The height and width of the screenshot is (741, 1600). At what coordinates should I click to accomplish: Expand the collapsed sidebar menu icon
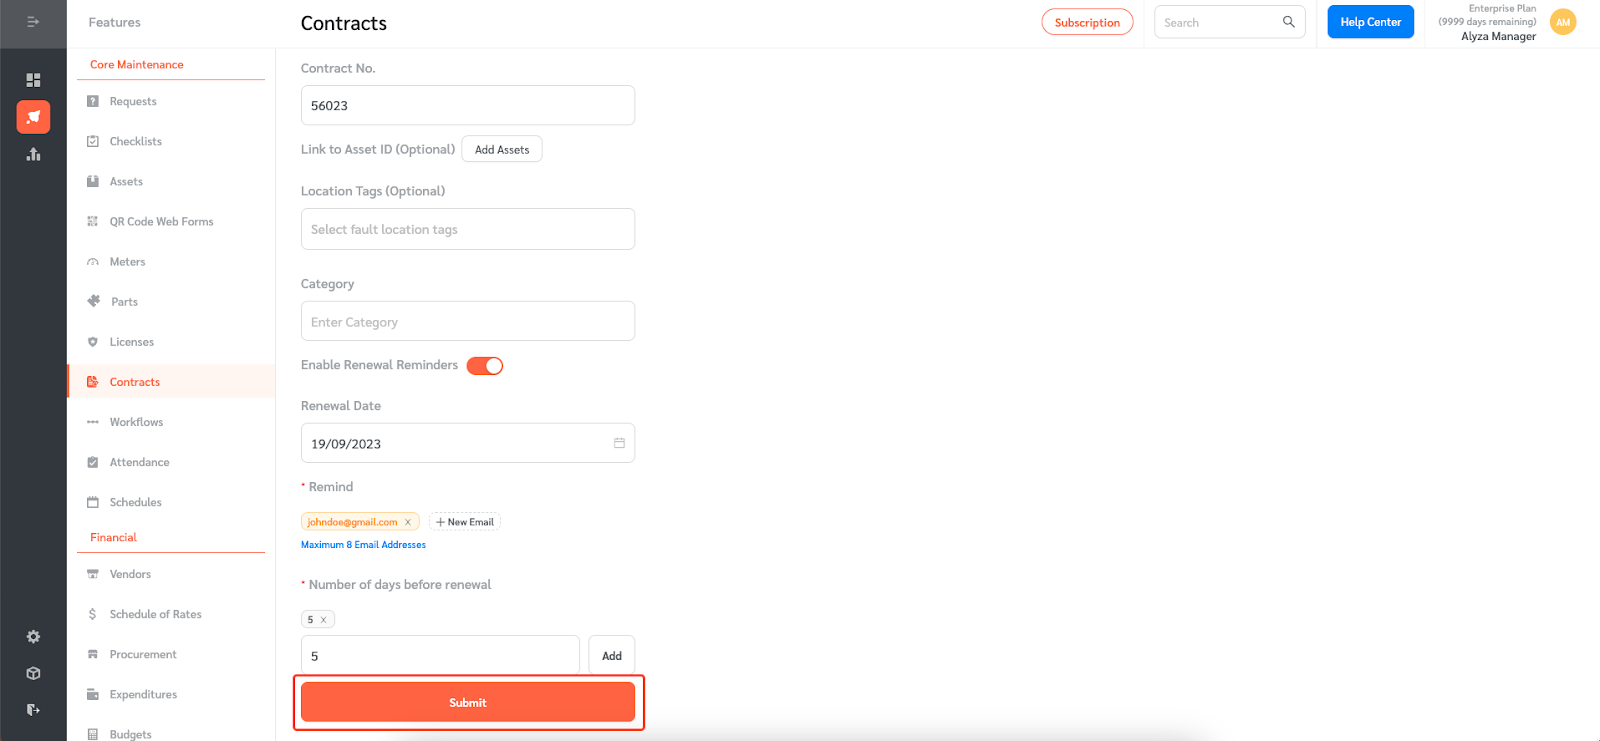click(33, 21)
